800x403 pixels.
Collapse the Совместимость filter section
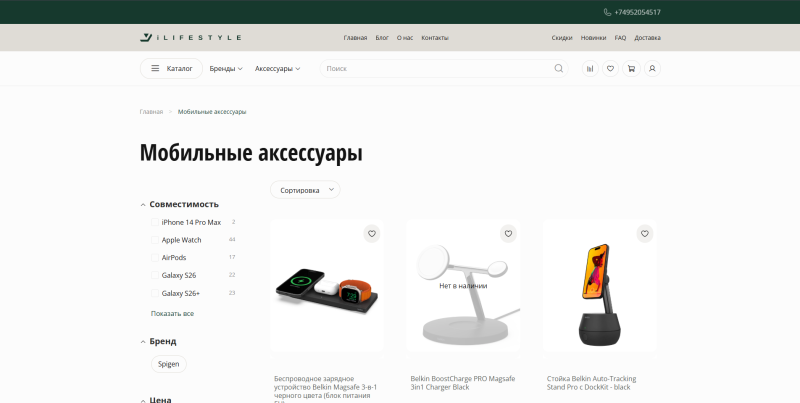pos(179,204)
